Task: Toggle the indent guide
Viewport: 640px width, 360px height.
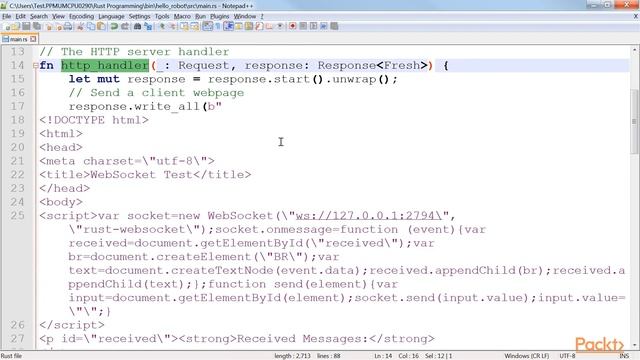Action: (x=229, y=27)
